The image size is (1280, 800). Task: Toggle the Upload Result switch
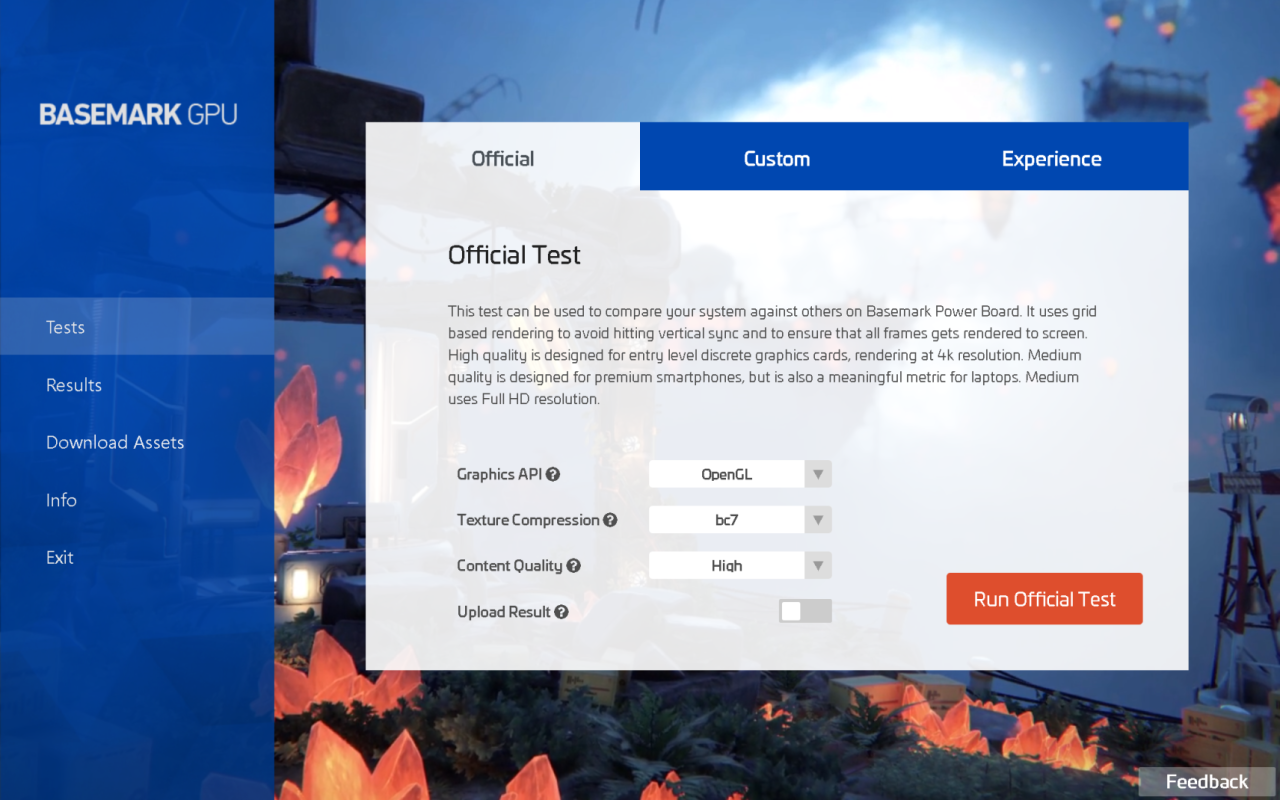[806, 611]
